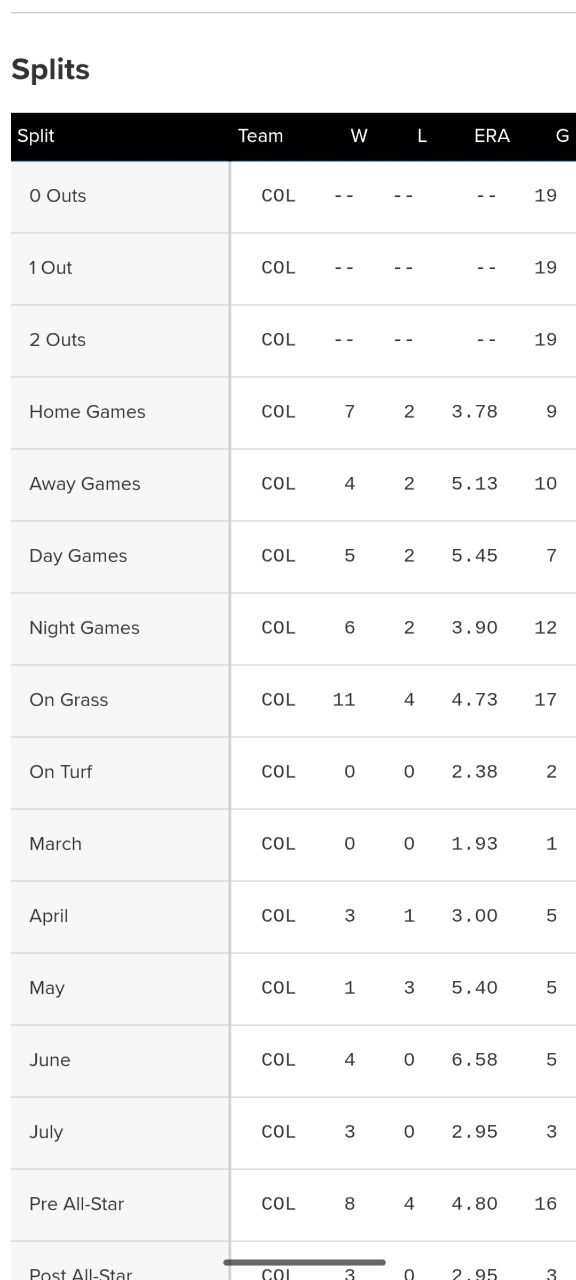Click the July ERA value 2.95
The image size is (576, 1280).
click(x=474, y=1132)
